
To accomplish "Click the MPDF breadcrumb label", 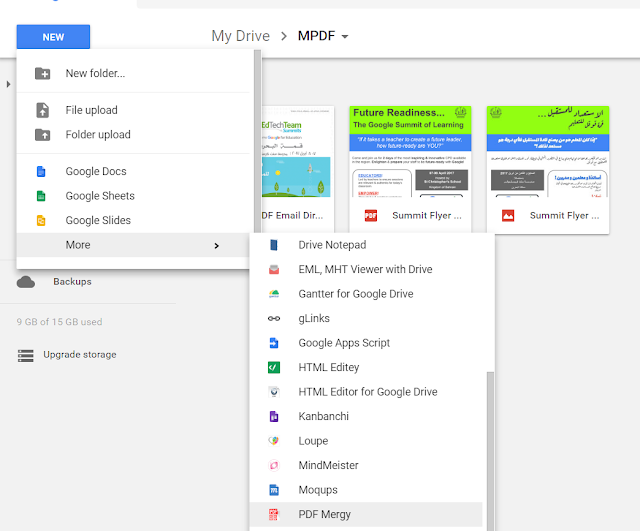I will click(316, 36).
